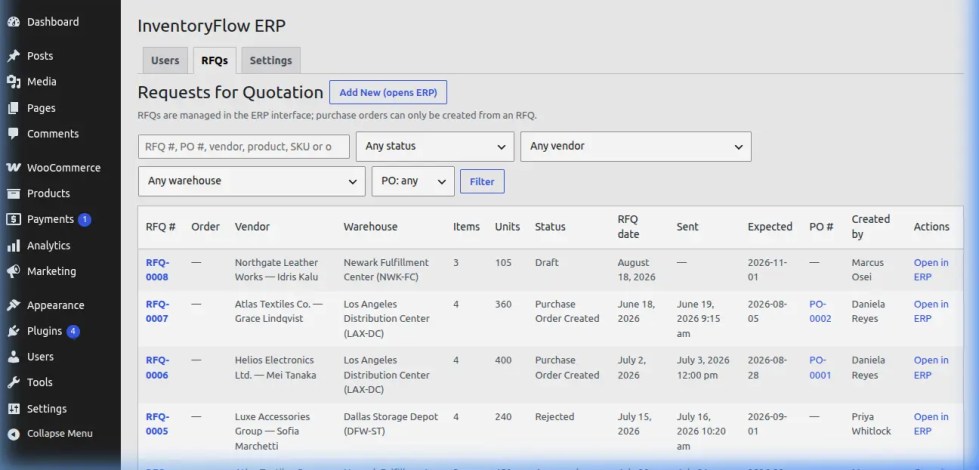Click the Media library icon
The width and height of the screenshot is (979, 470).
[13, 82]
